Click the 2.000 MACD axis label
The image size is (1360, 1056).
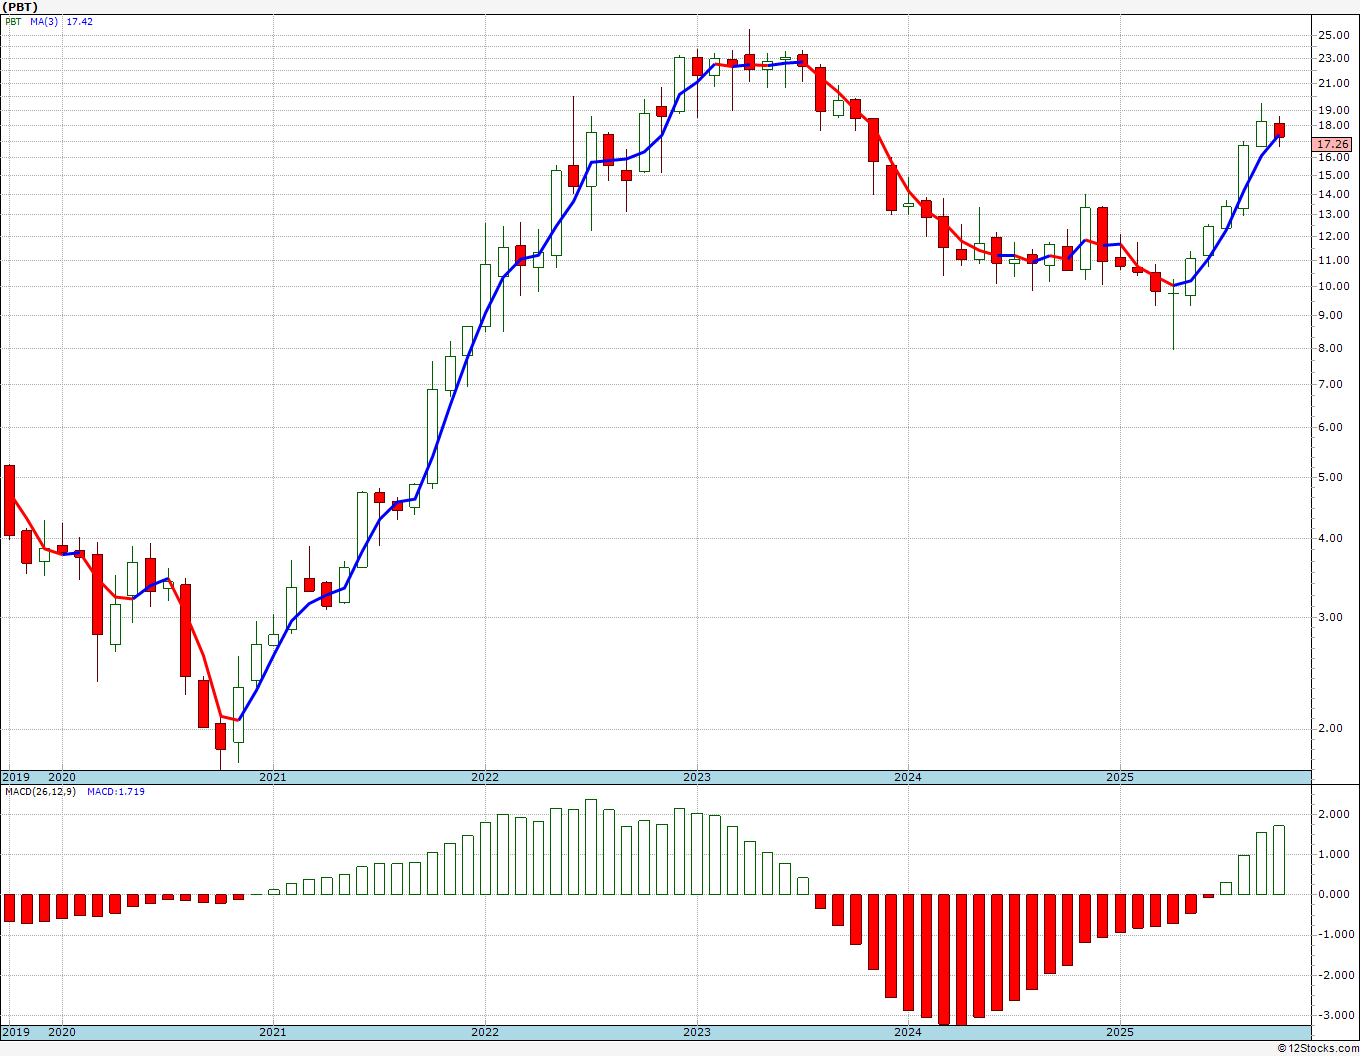[1336, 814]
